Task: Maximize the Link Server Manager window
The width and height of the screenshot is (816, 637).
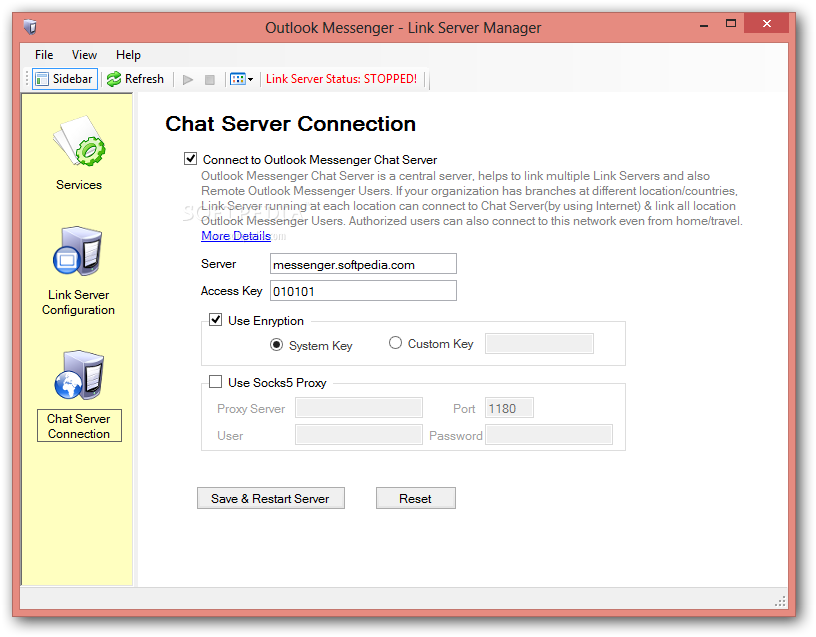Action: tap(731, 23)
